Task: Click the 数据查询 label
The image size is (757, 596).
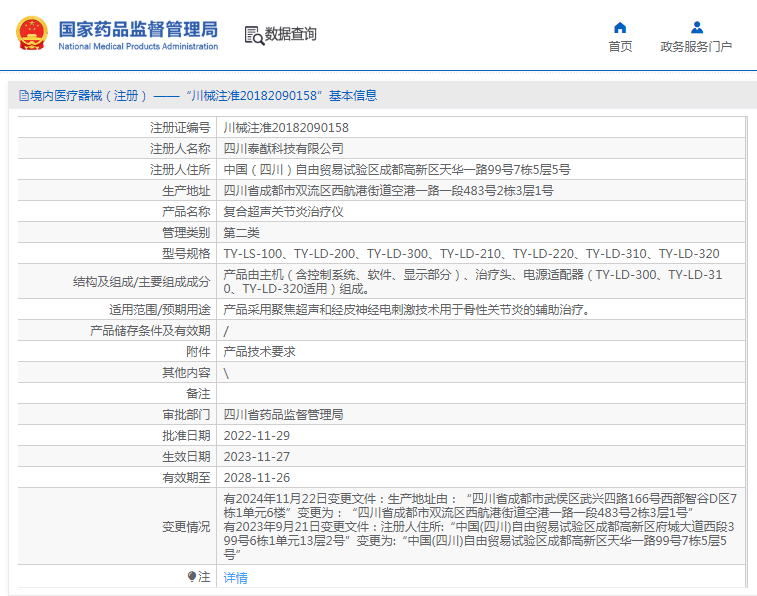Action: 291,34
